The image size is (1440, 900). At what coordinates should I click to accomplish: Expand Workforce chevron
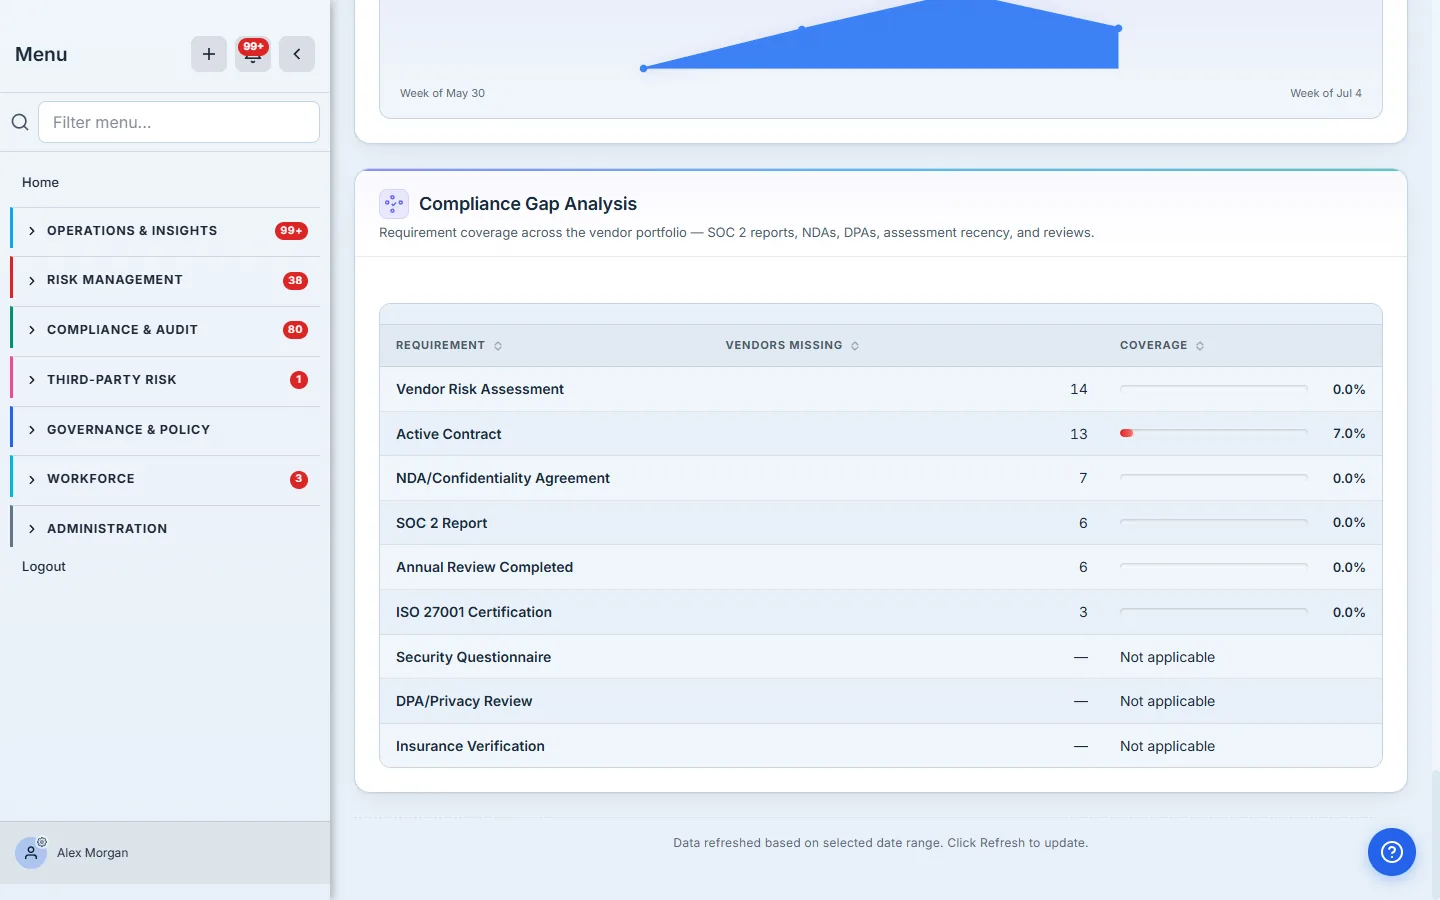[32, 480]
